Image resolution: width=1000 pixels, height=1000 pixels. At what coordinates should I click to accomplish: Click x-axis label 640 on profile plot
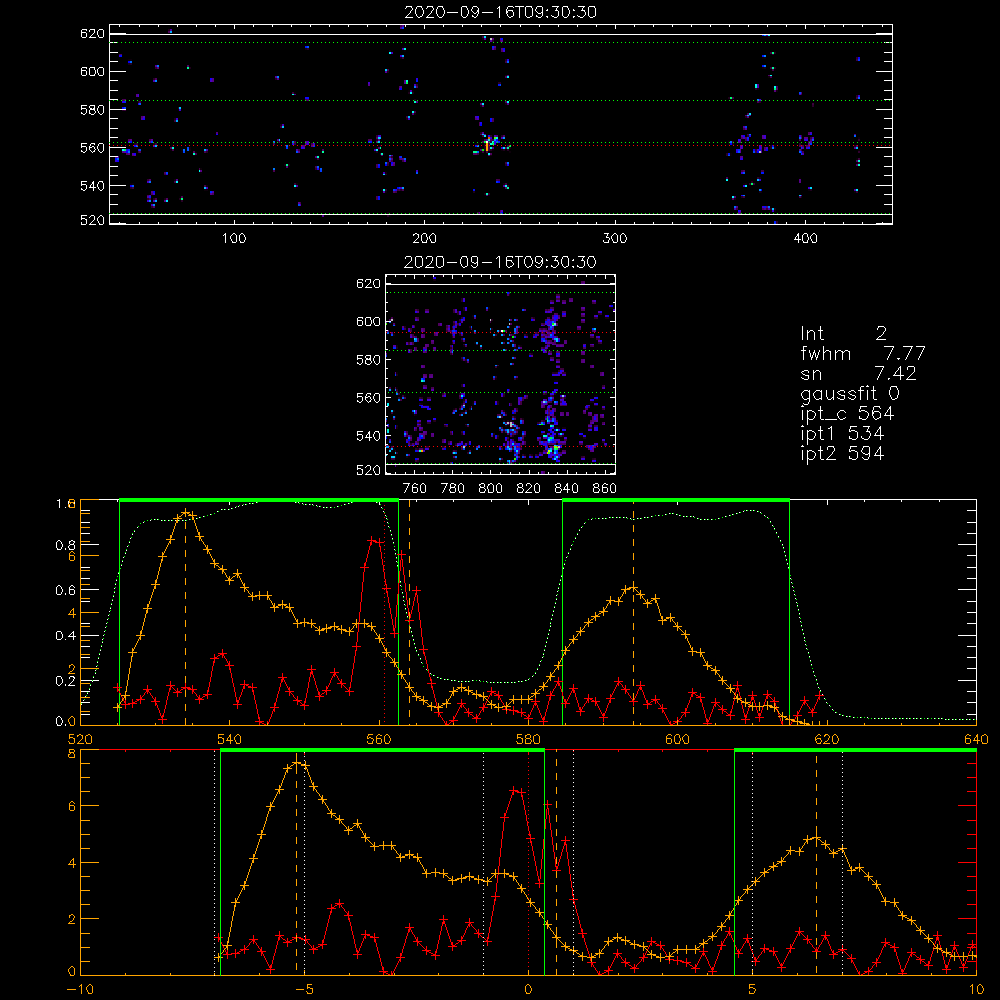(x=976, y=740)
